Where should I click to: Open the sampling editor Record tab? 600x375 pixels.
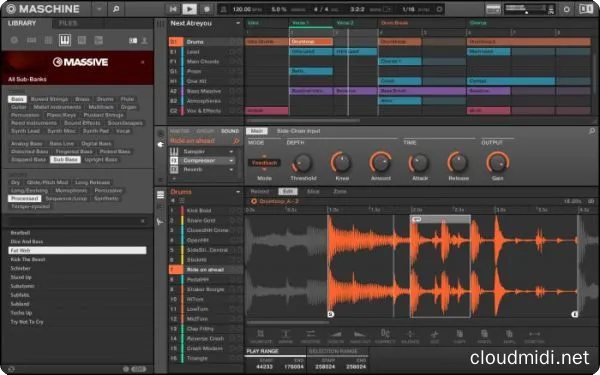click(260, 191)
